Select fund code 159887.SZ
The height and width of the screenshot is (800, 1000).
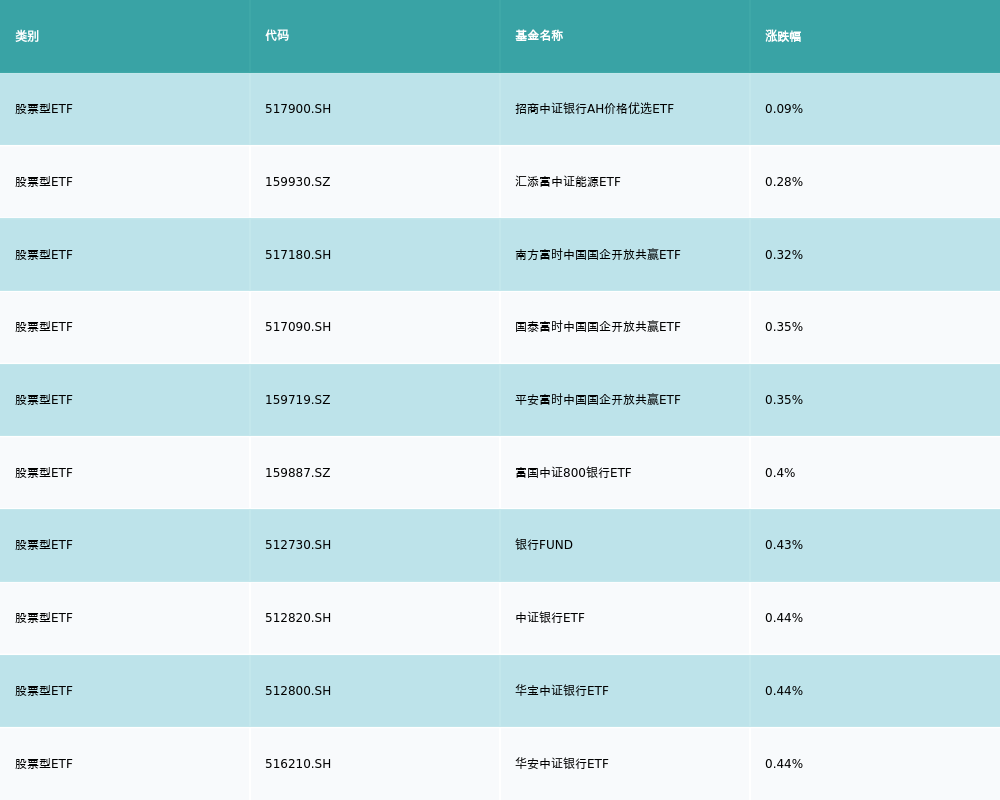(297, 473)
